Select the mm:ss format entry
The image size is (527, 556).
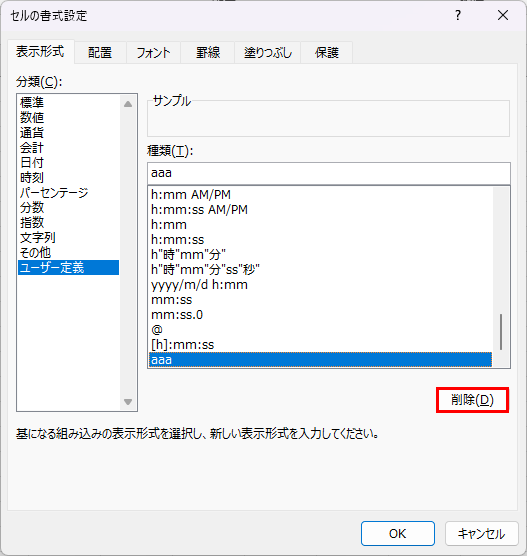pos(321,300)
